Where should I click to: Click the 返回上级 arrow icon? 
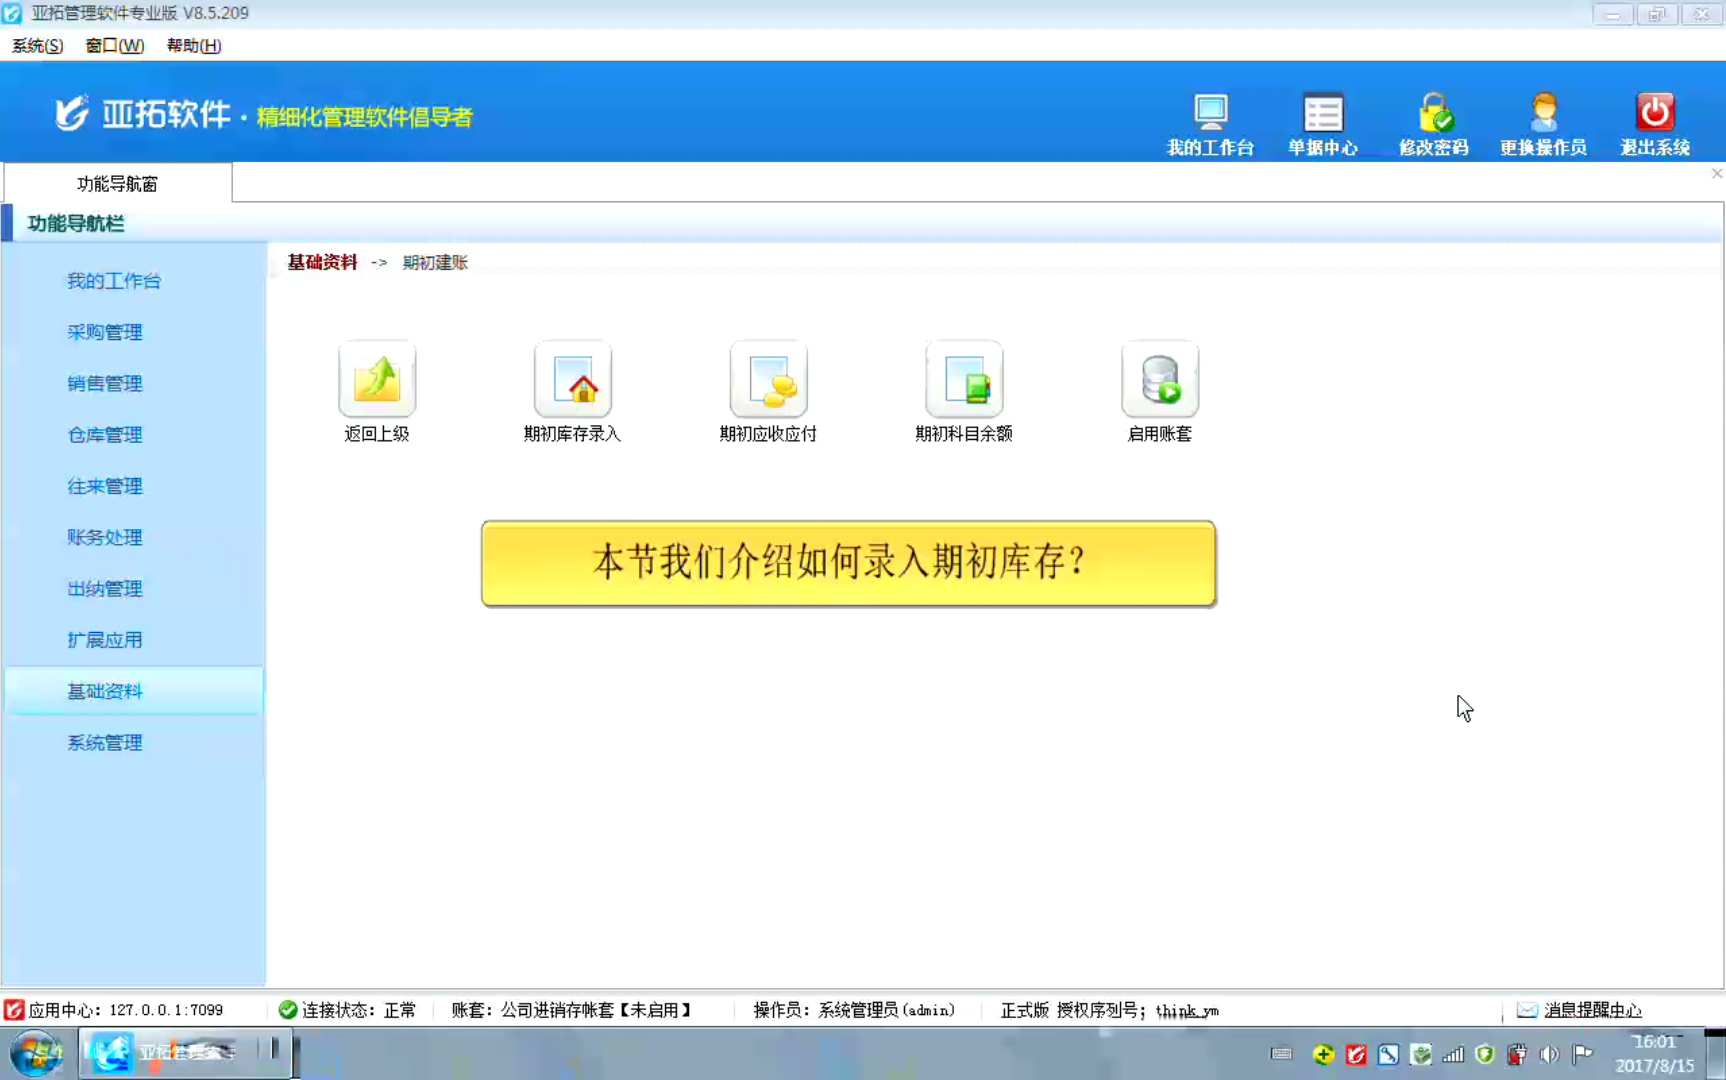(377, 381)
